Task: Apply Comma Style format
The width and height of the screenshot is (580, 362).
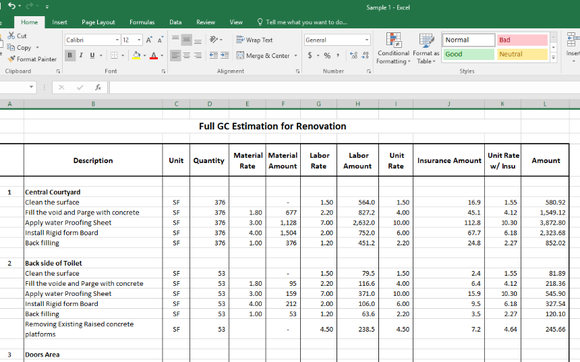Action: 338,55
